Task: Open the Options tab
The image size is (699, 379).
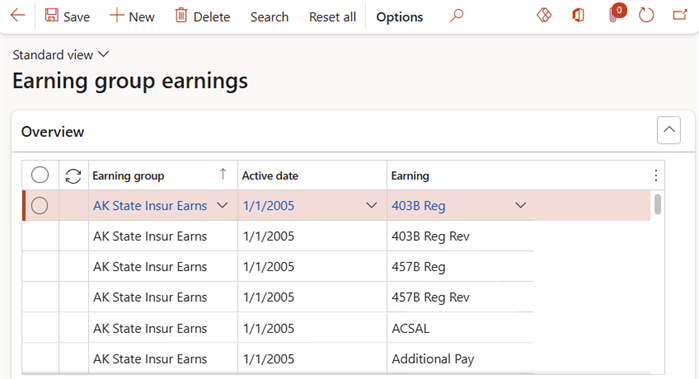Action: pyautogui.click(x=399, y=17)
